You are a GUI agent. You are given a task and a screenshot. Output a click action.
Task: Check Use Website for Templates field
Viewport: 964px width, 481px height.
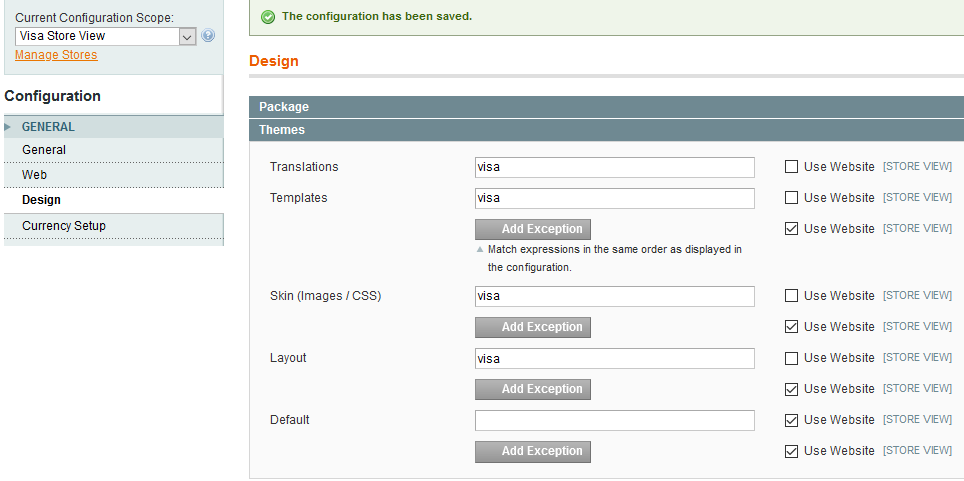792,198
